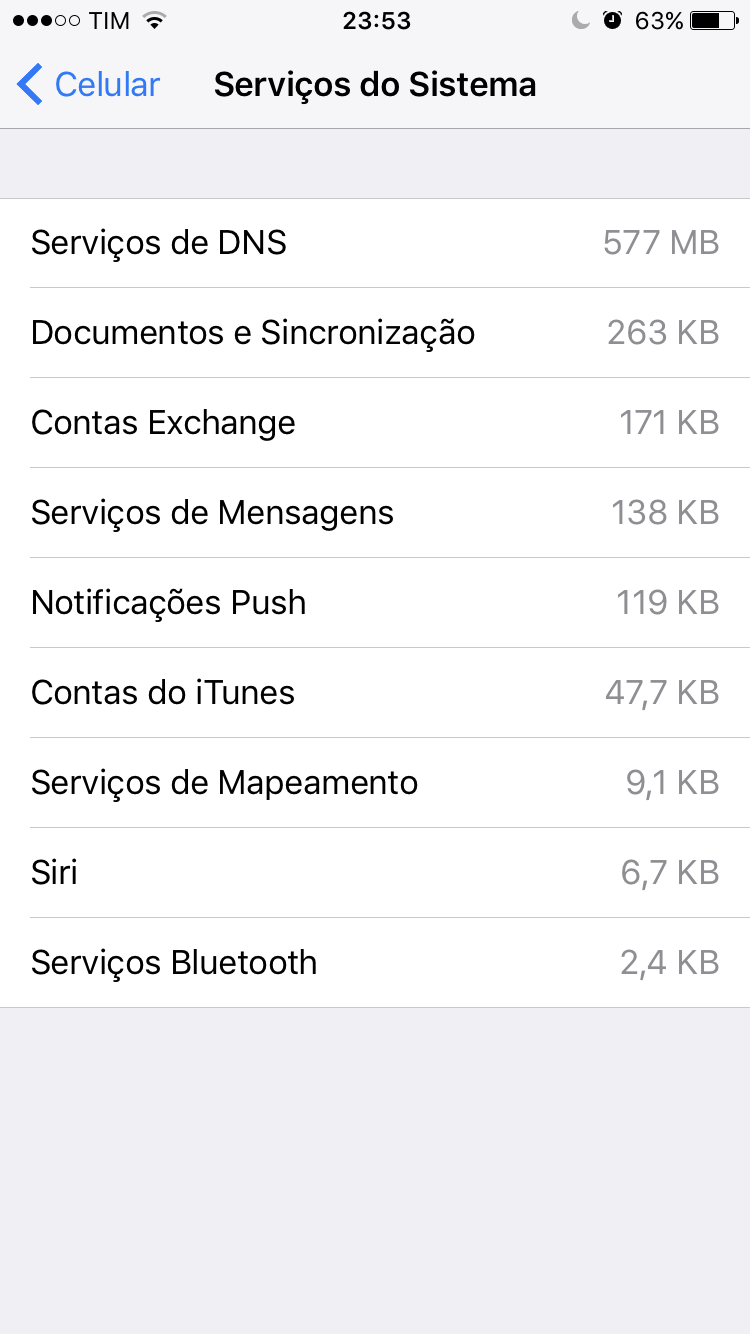Tap the Wi-Fi signal status icon
The width and height of the screenshot is (750, 1334).
tap(154, 20)
